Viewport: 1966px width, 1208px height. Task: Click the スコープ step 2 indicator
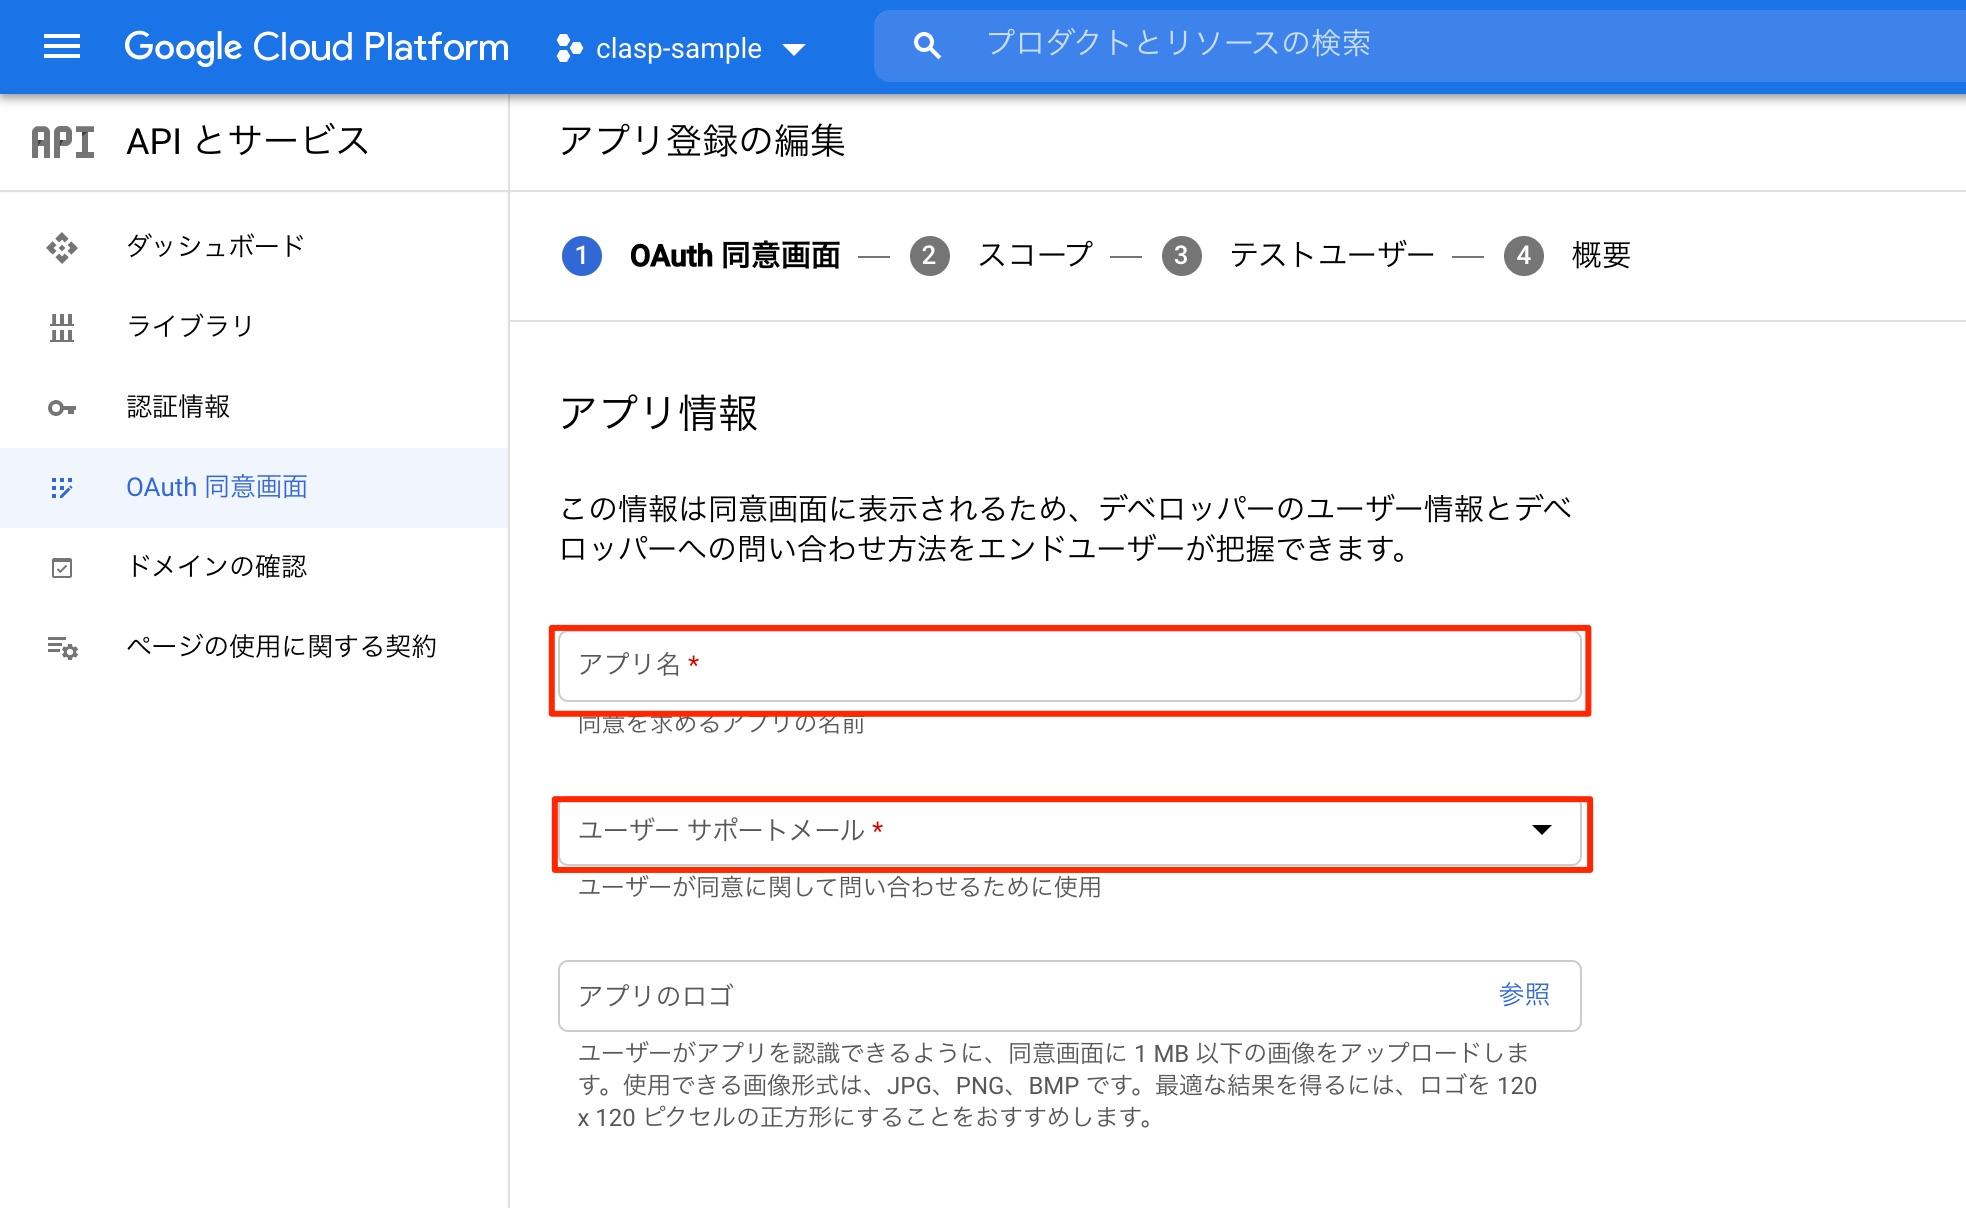[931, 254]
